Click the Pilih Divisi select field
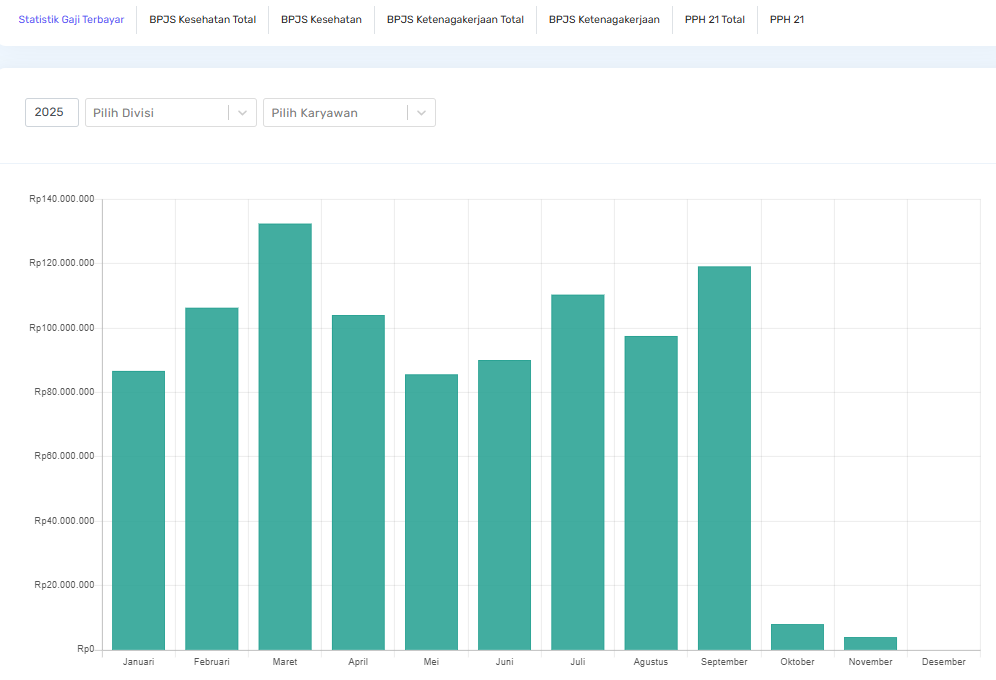Viewport: 996px width, 680px height. [x=157, y=113]
